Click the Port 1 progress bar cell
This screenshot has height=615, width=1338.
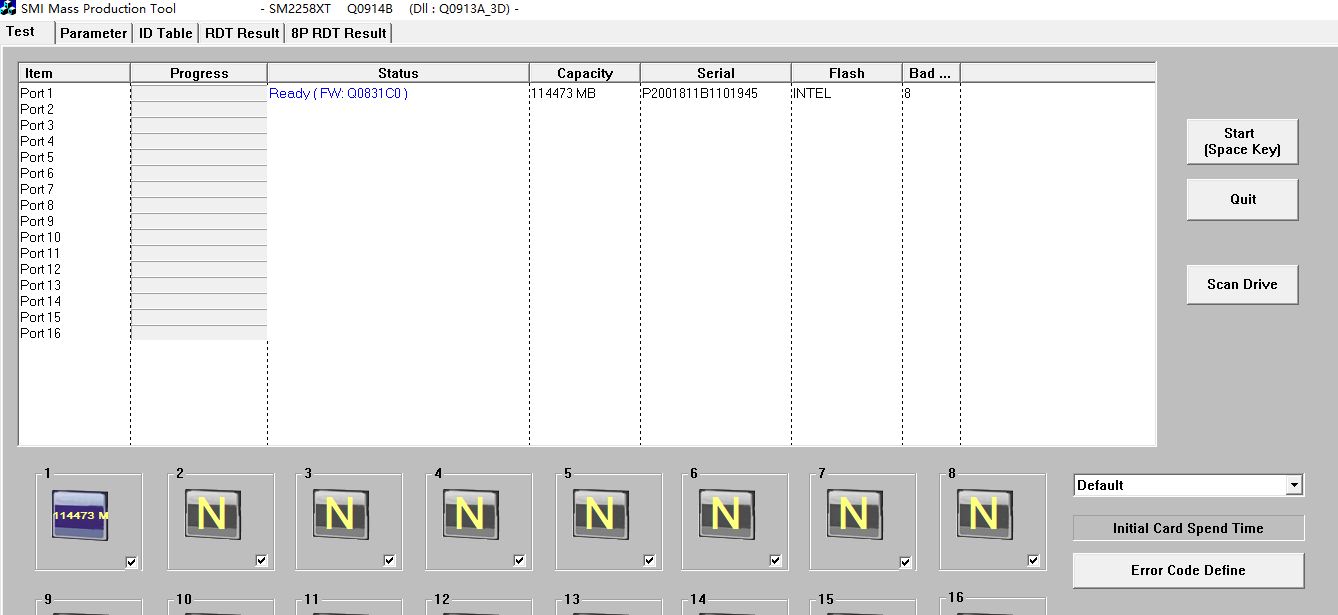coord(199,94)
